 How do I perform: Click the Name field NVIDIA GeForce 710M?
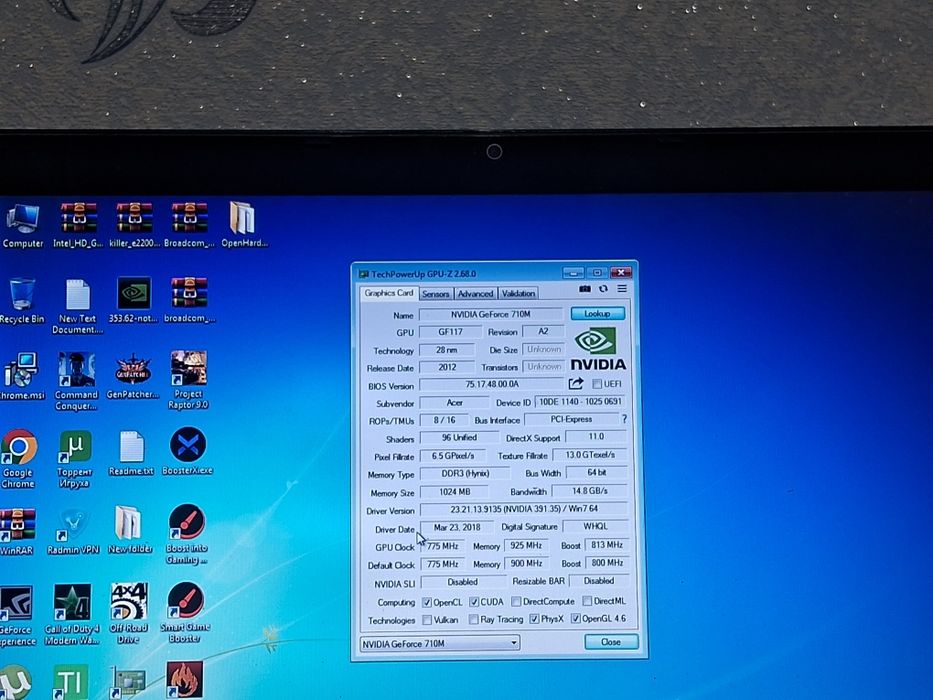coord(491,314)
